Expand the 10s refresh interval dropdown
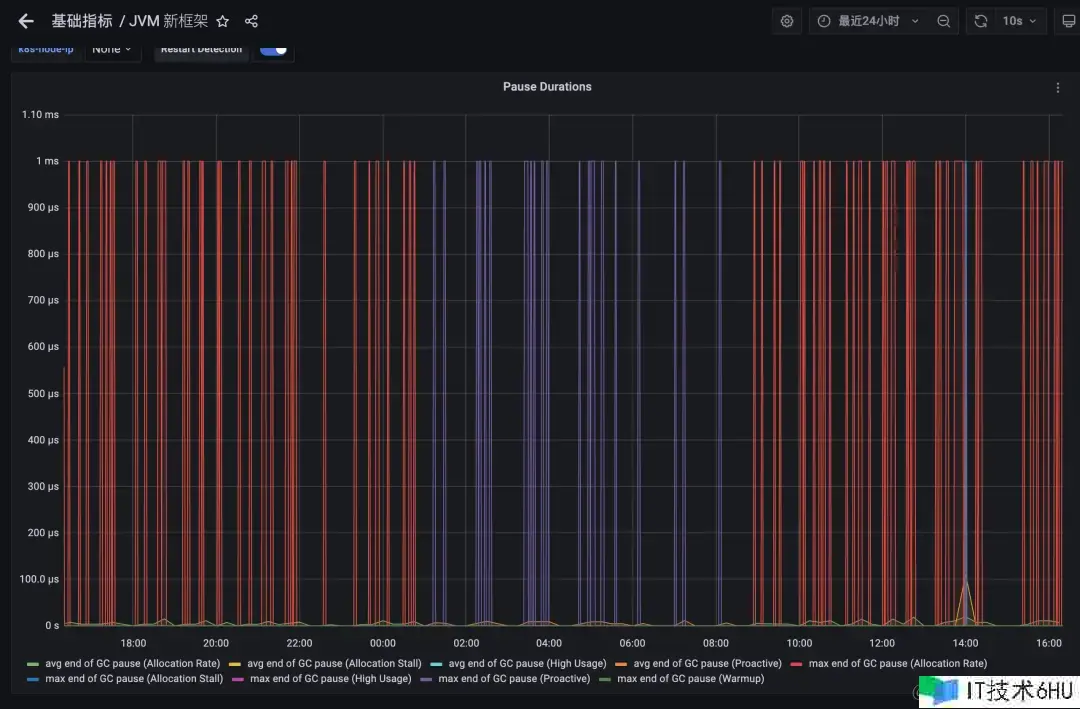Viewport: 1080px width, 709px height. [1020, 21]
